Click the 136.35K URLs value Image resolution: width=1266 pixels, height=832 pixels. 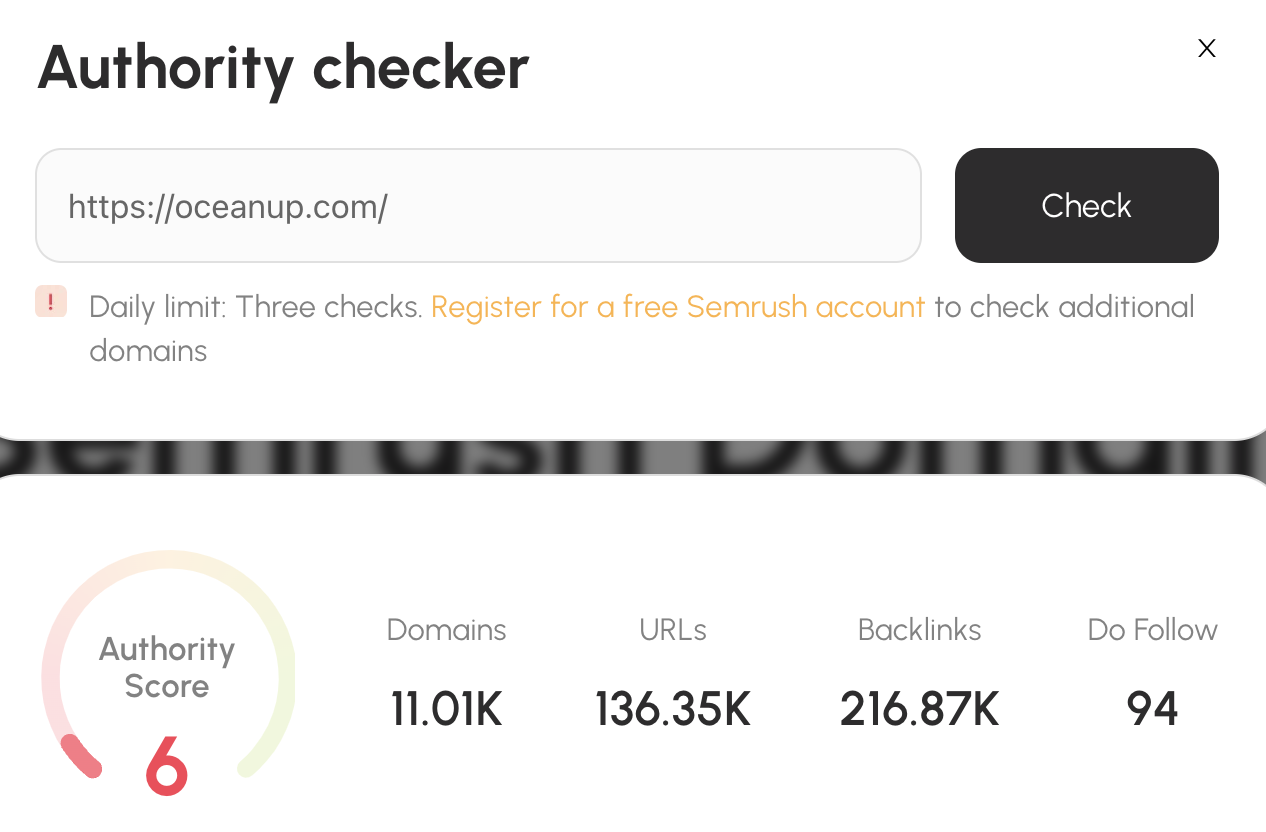(x=673, y=709)
